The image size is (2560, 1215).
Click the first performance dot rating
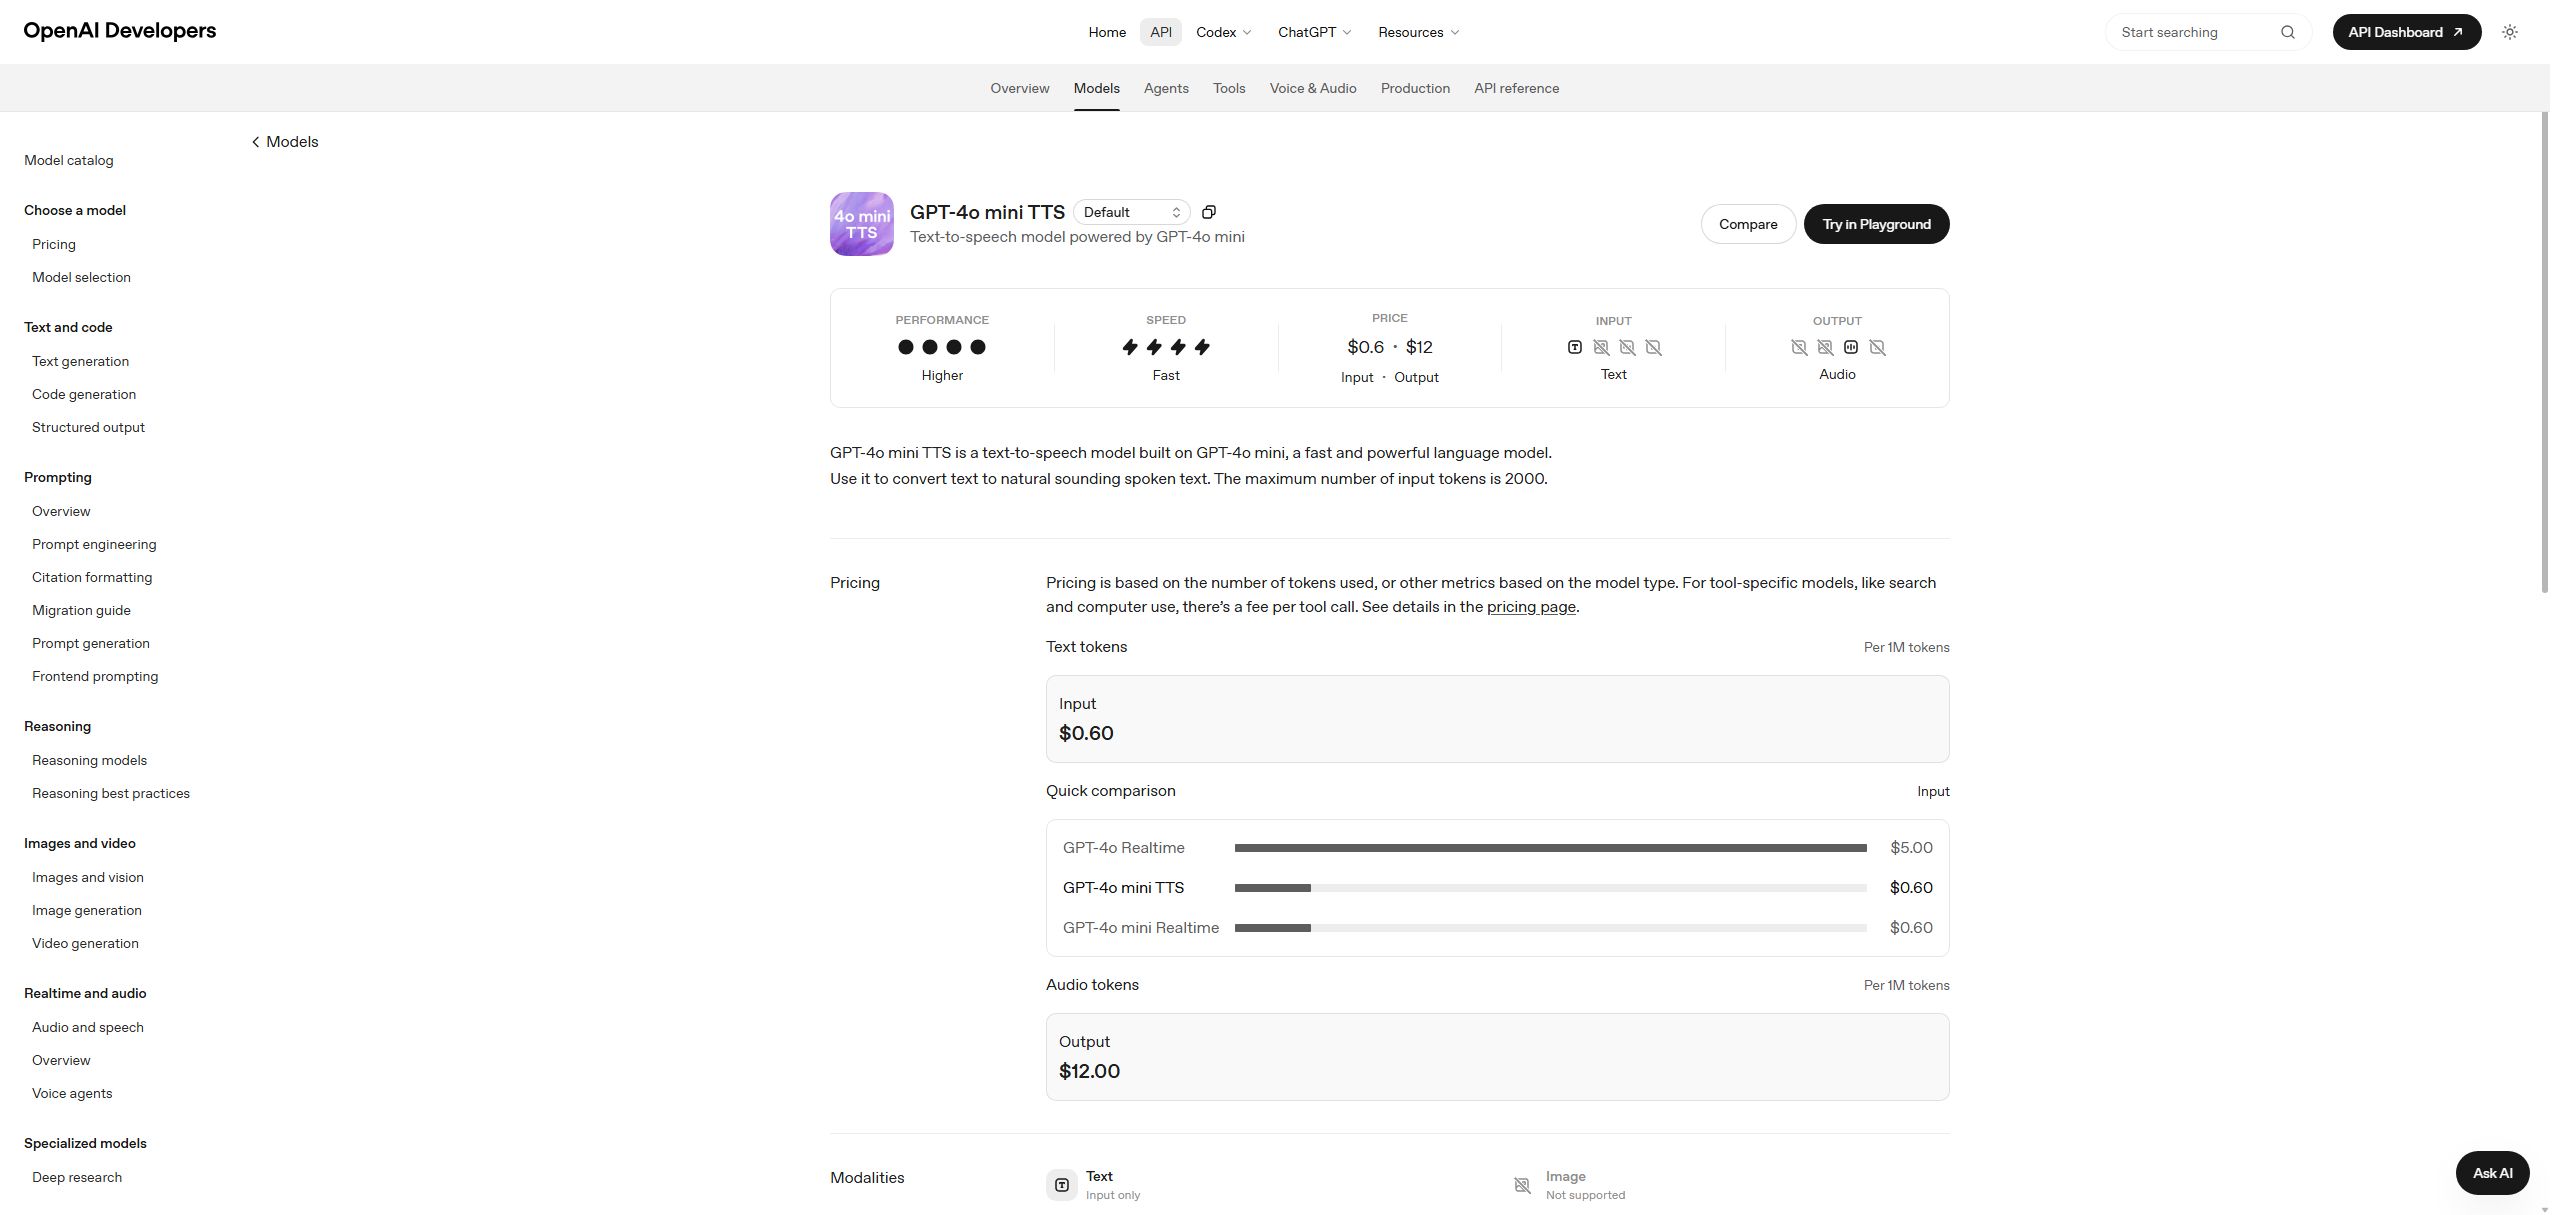tap(906, 347)
